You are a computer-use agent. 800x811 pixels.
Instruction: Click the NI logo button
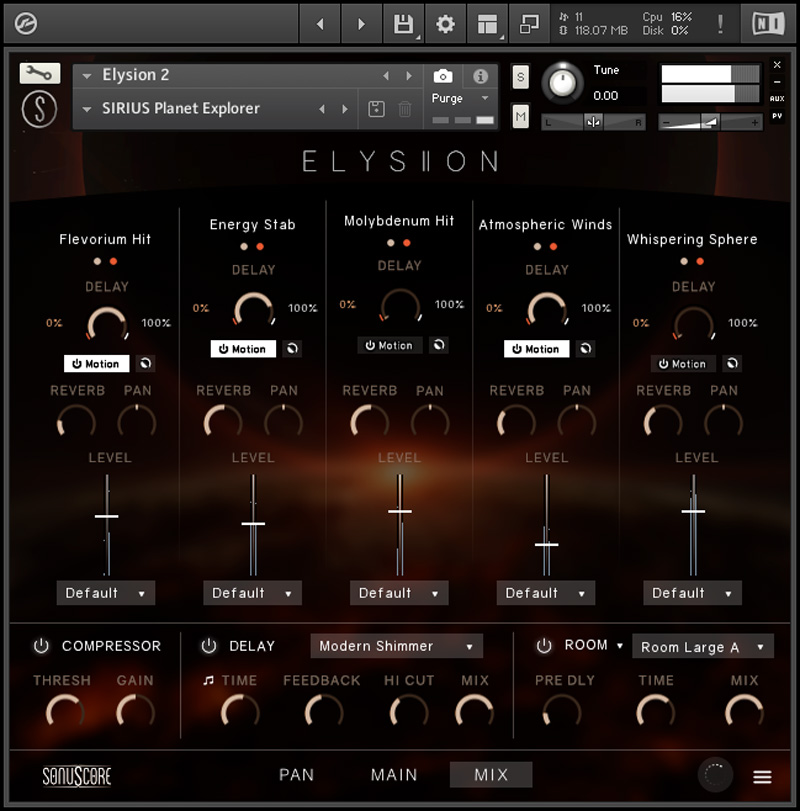pyautogui.click(x=768, y=24)
